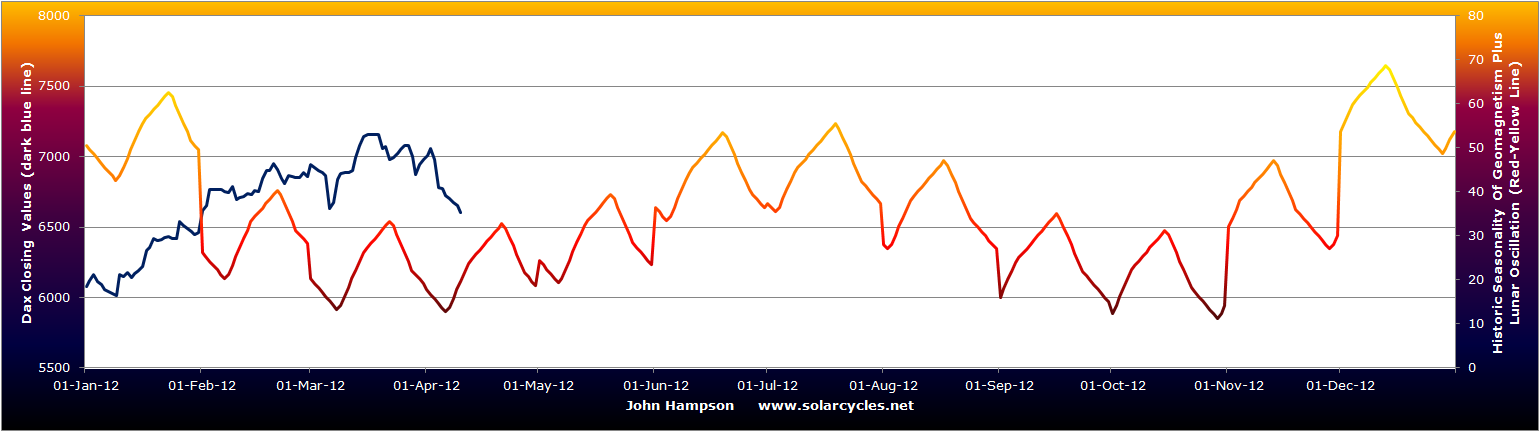Click the end of the dark blue line

pos(460,212)
